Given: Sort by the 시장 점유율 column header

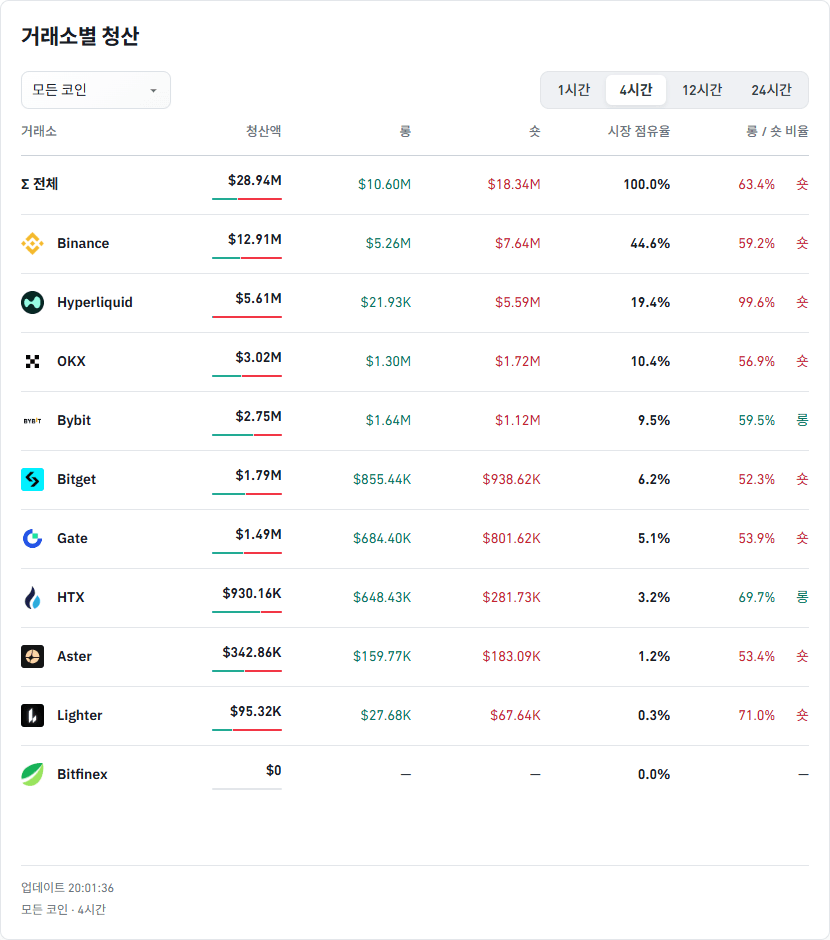Looking at the screenshot, I should coord(639,131).
